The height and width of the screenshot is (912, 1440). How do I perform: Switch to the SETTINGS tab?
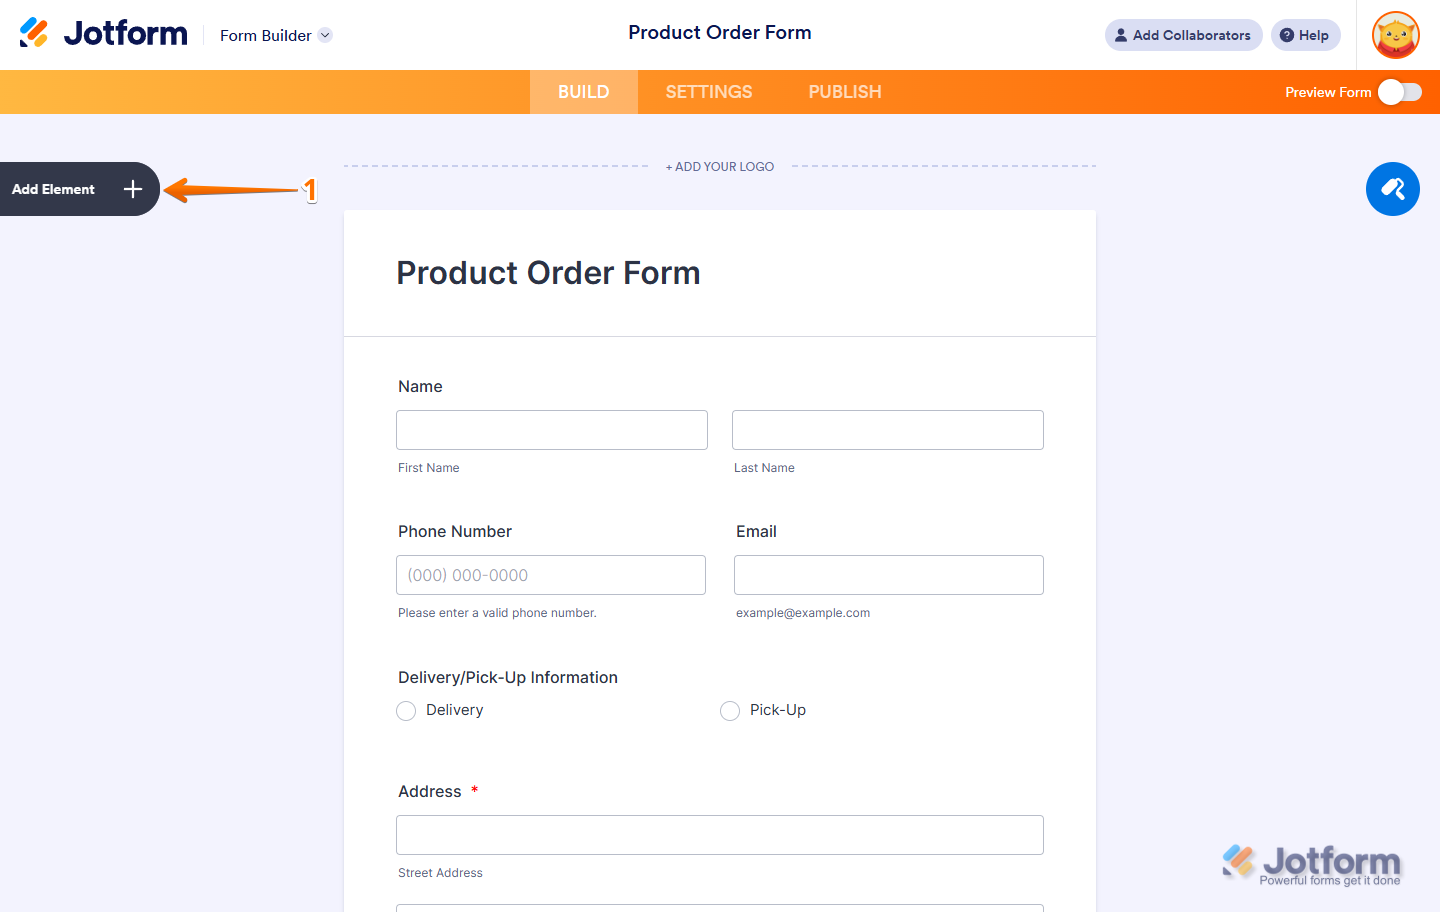[709, 92]
